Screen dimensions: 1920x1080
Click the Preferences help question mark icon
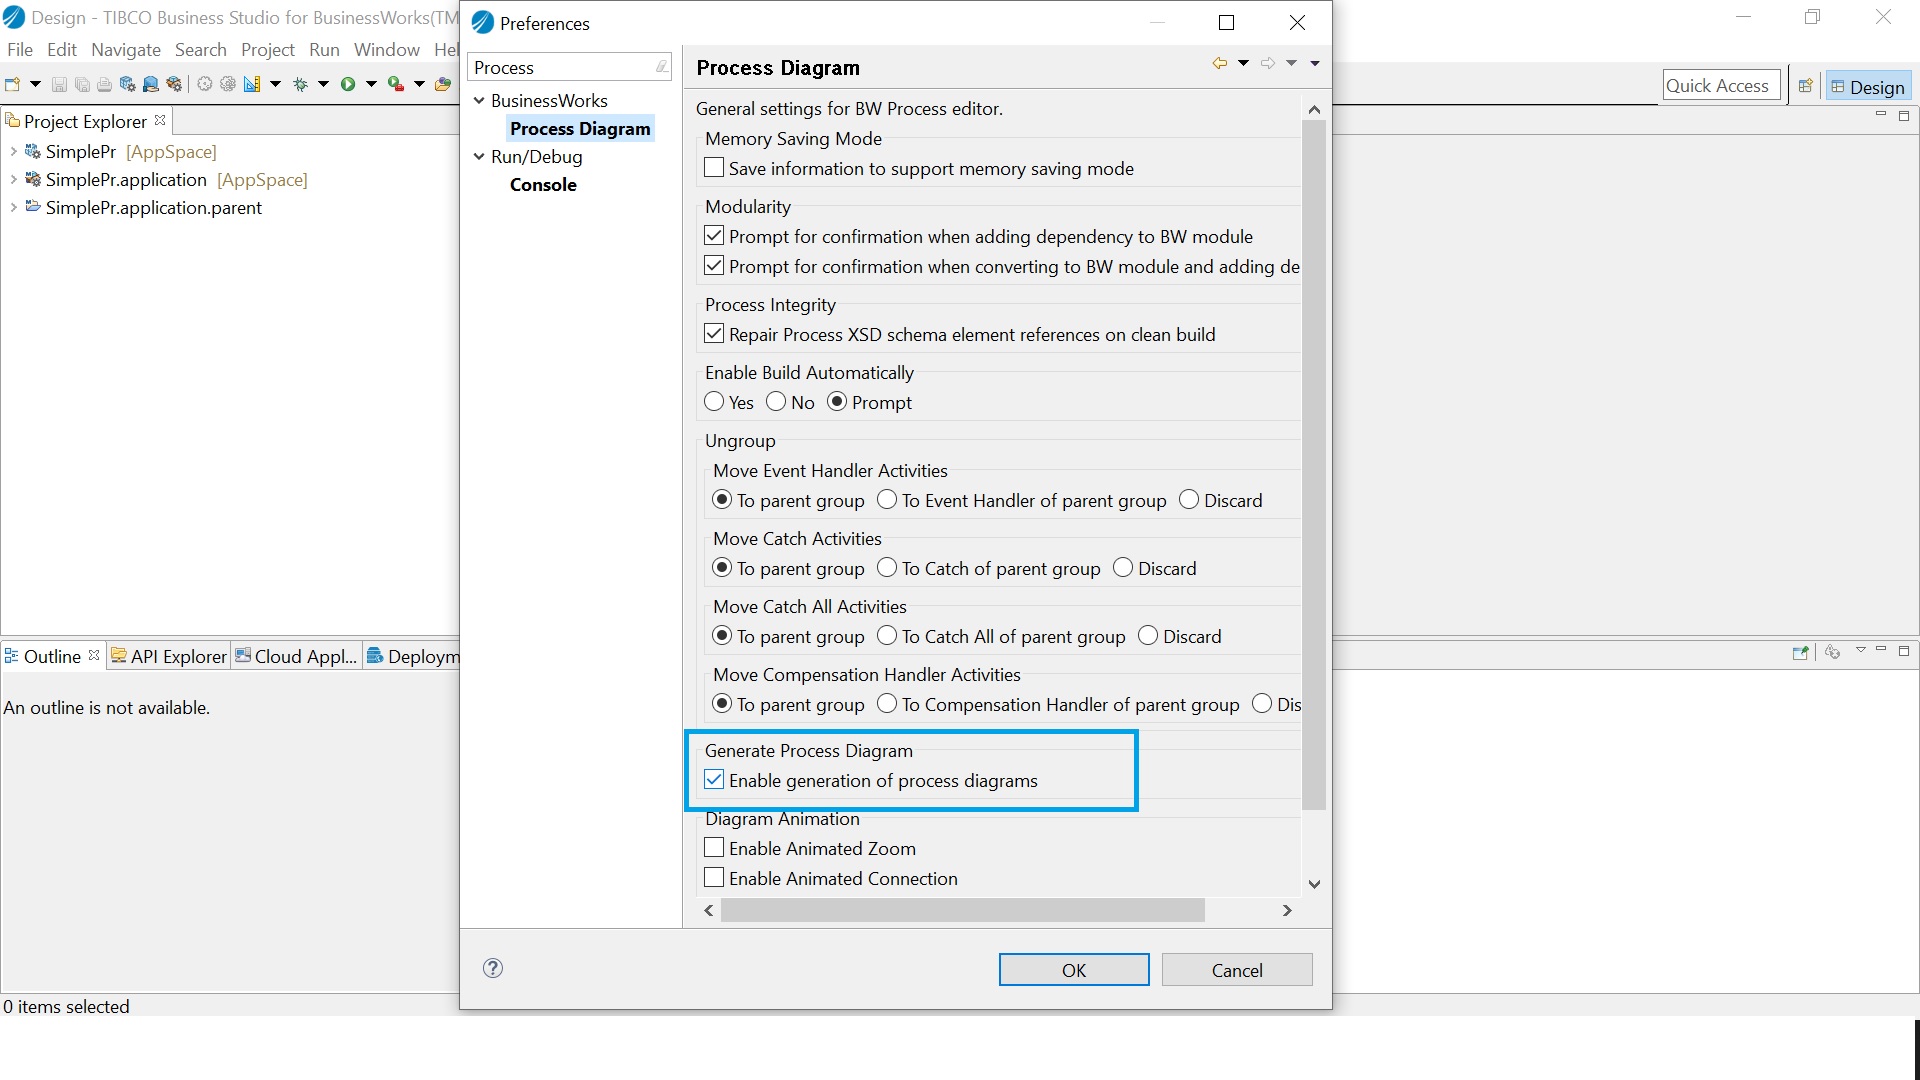(x=493, y=968)
